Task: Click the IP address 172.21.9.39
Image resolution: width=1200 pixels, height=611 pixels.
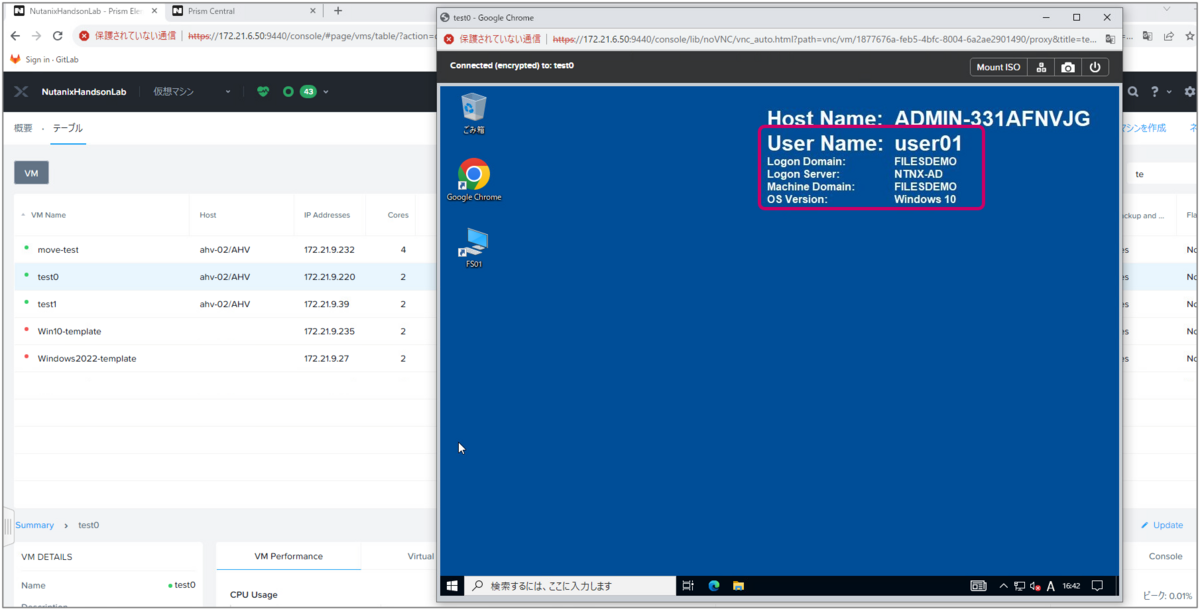Action: (x=326, y=304)
